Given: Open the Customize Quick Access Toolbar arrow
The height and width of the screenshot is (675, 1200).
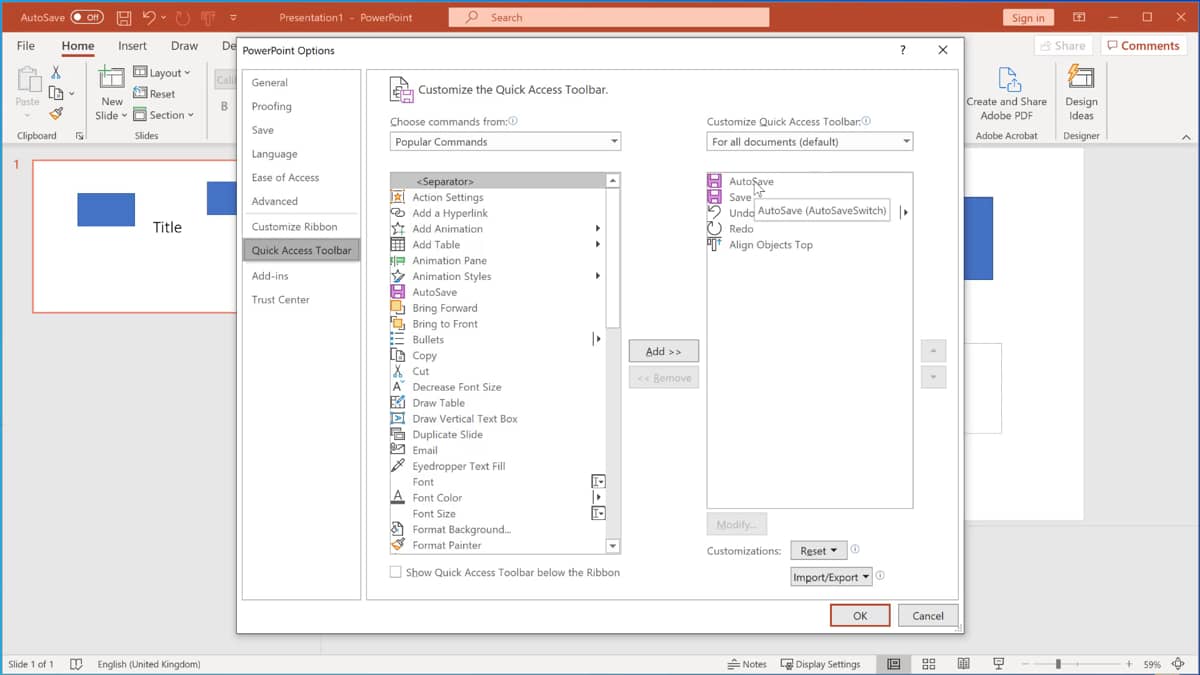Looking at the screenshot, I should [233, 17].
